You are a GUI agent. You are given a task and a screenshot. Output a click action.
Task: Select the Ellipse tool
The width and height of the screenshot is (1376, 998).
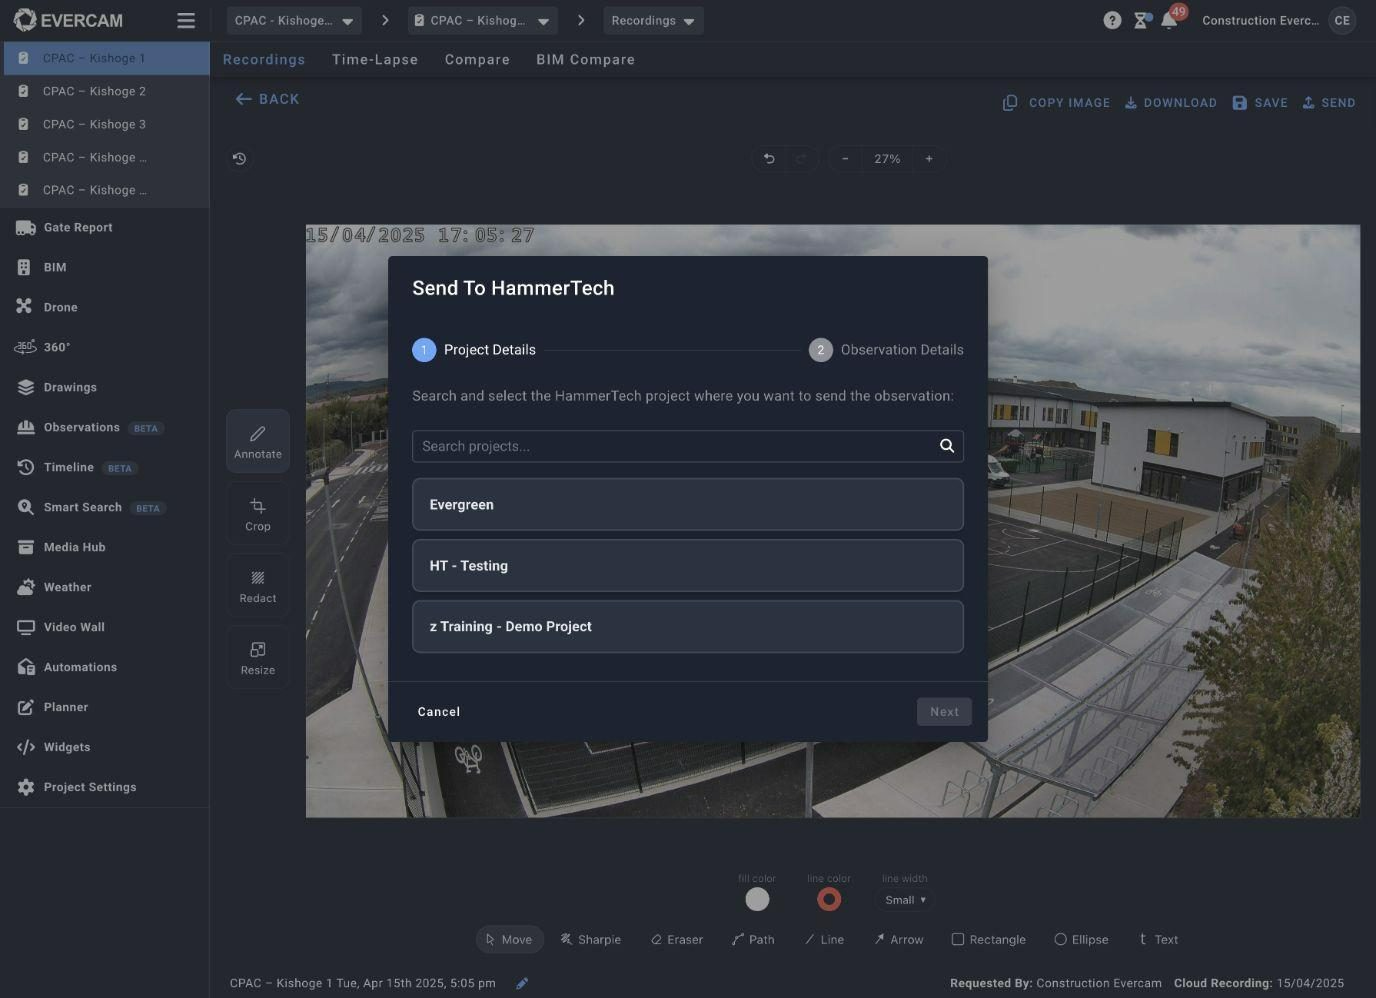coord(1081,939)
